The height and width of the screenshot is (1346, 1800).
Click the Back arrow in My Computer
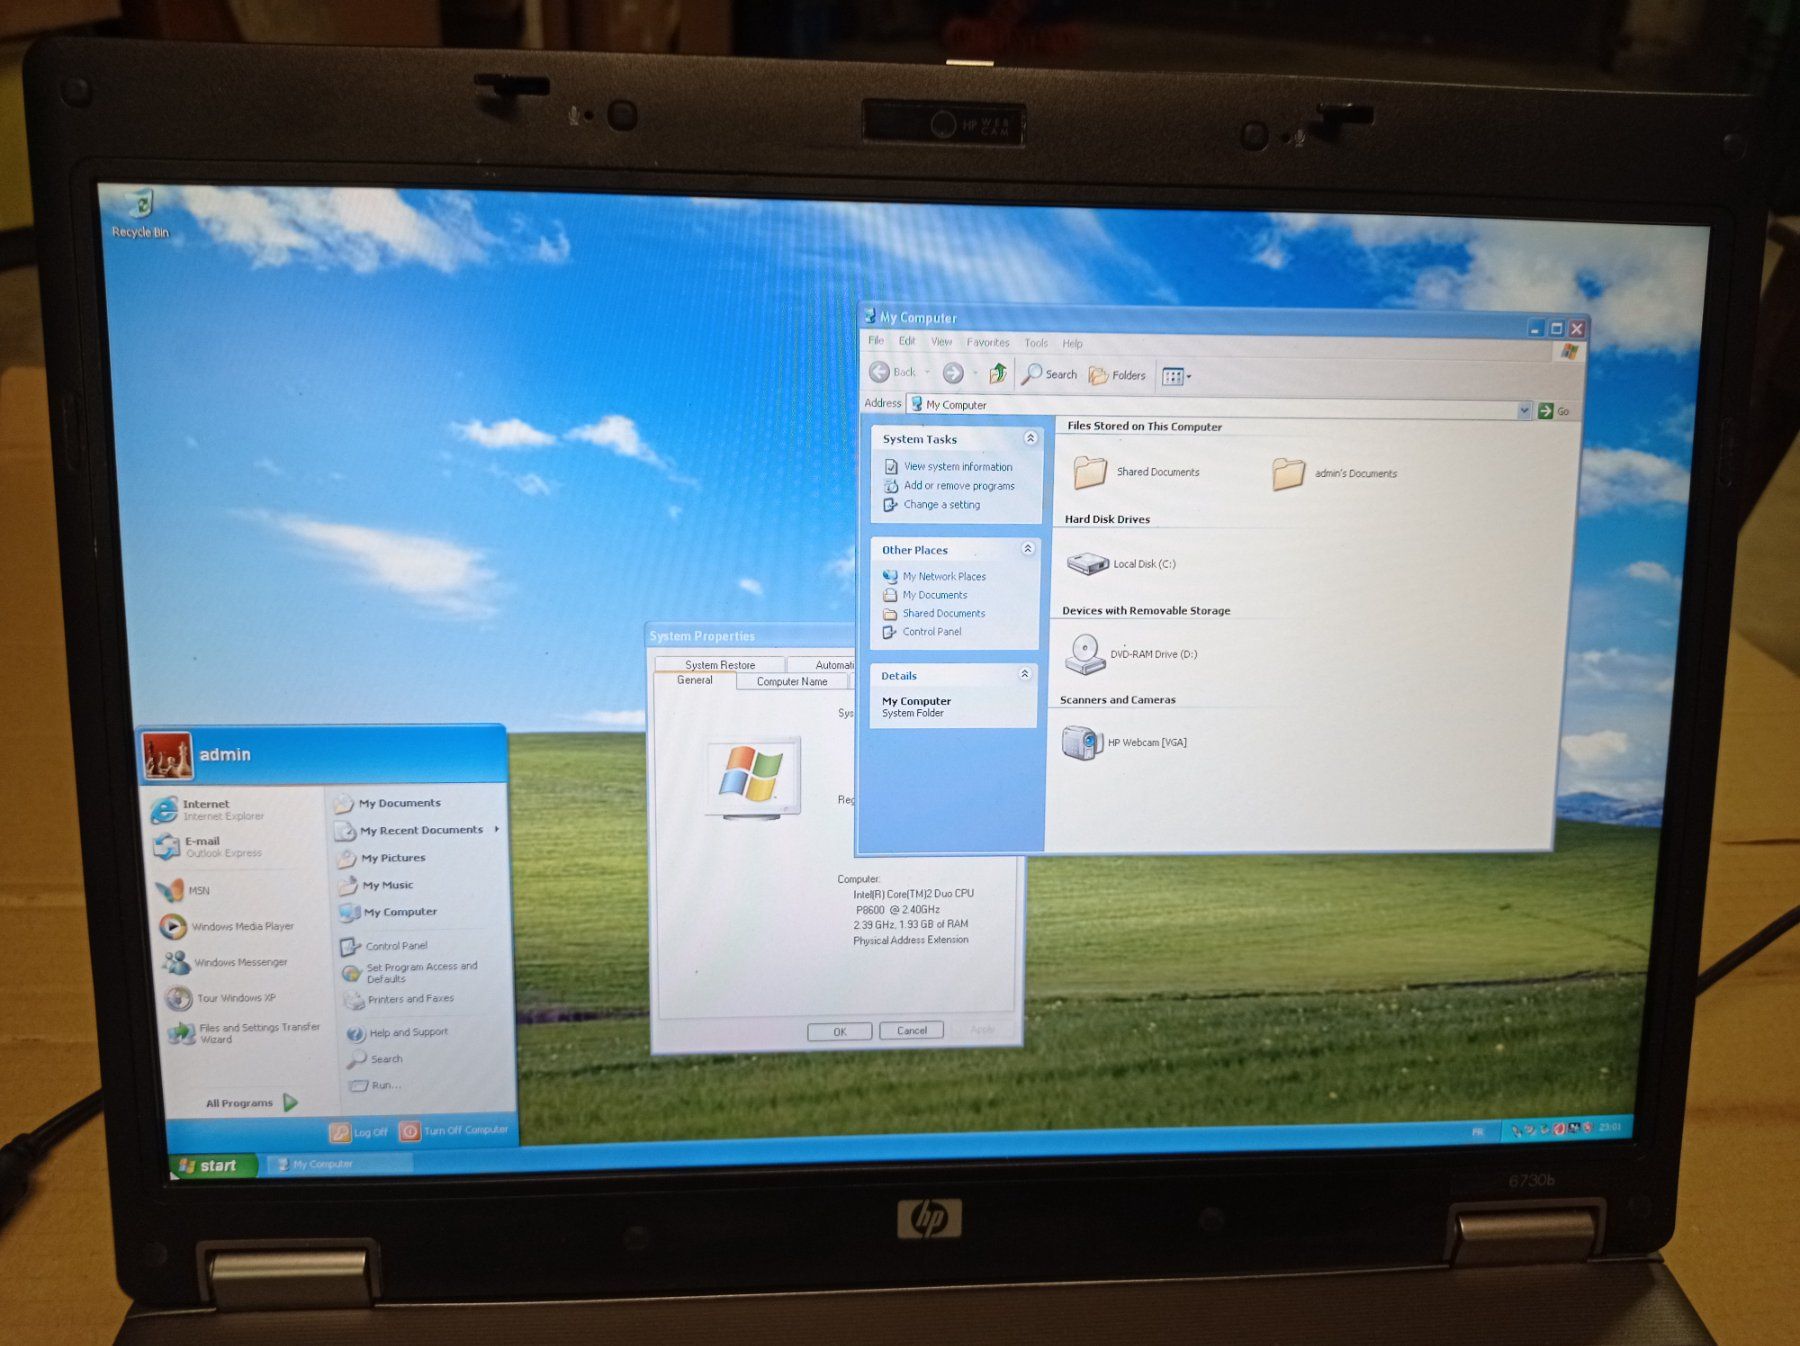click(892, 372)
